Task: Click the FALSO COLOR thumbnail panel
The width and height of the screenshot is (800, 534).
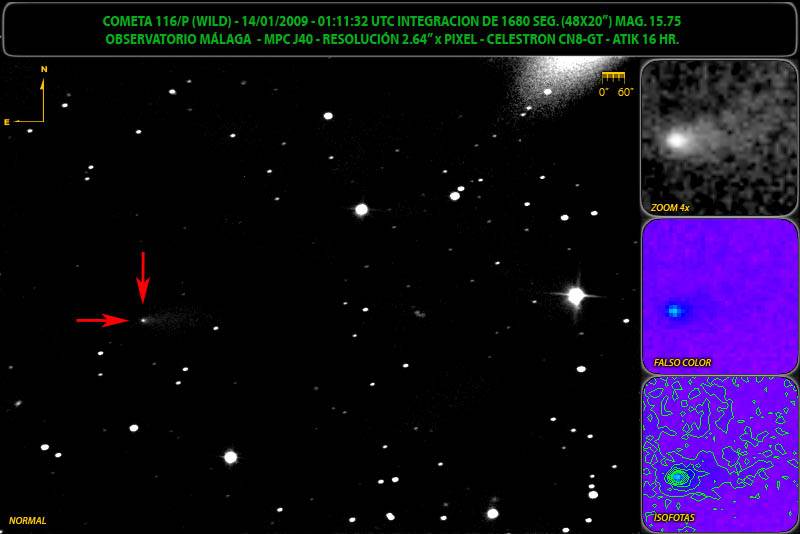Action: [x=719, y=296]
